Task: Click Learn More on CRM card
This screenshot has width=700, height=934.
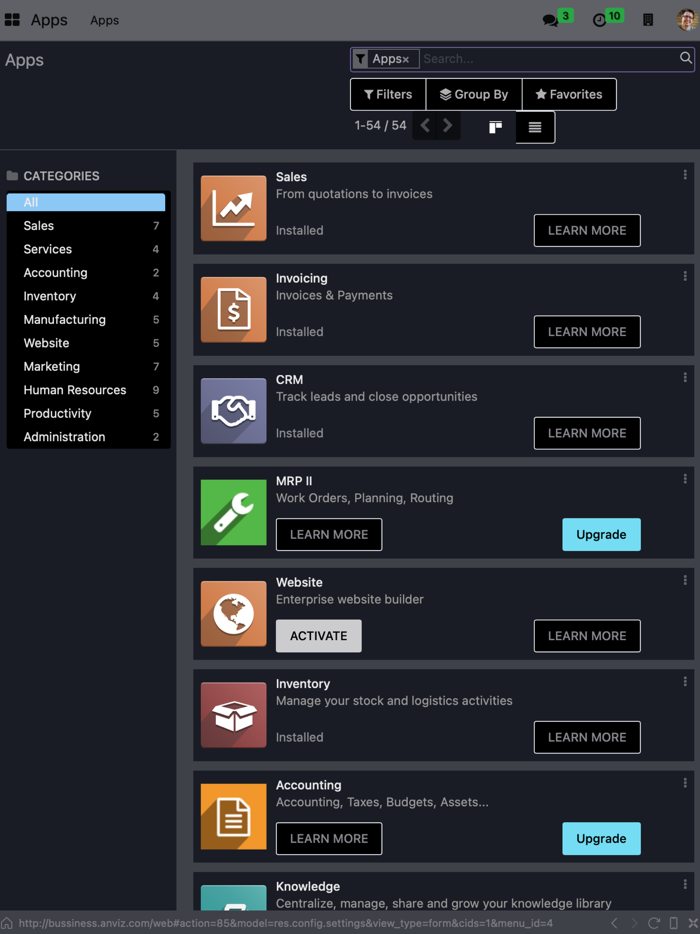Action: coord(587,433)
